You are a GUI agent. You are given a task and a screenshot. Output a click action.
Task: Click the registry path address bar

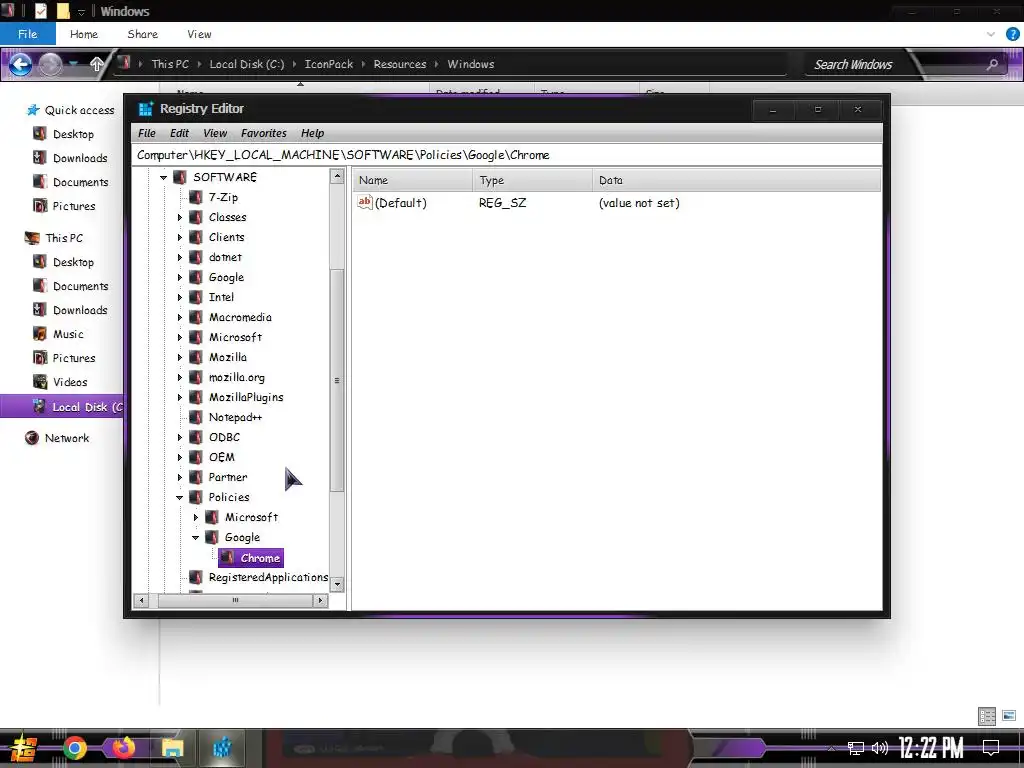click(x=507, y=155)
